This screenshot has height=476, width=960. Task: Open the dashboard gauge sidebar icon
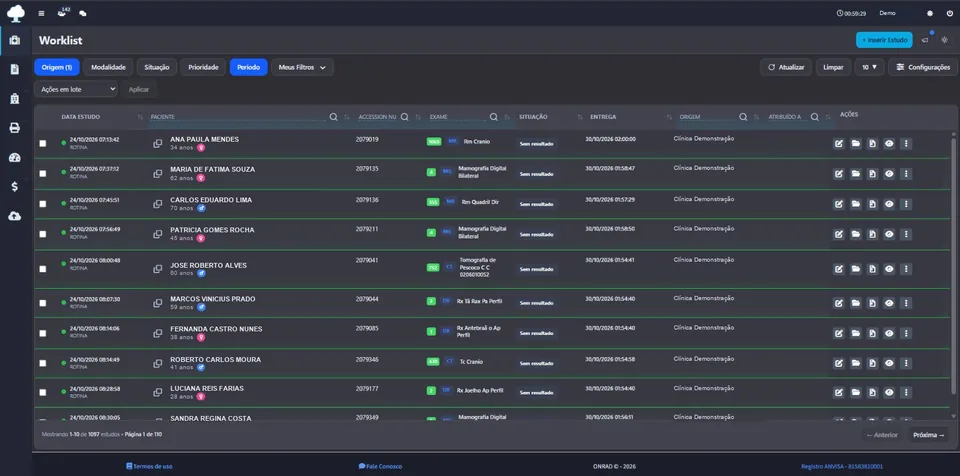[x=15, y=157]
